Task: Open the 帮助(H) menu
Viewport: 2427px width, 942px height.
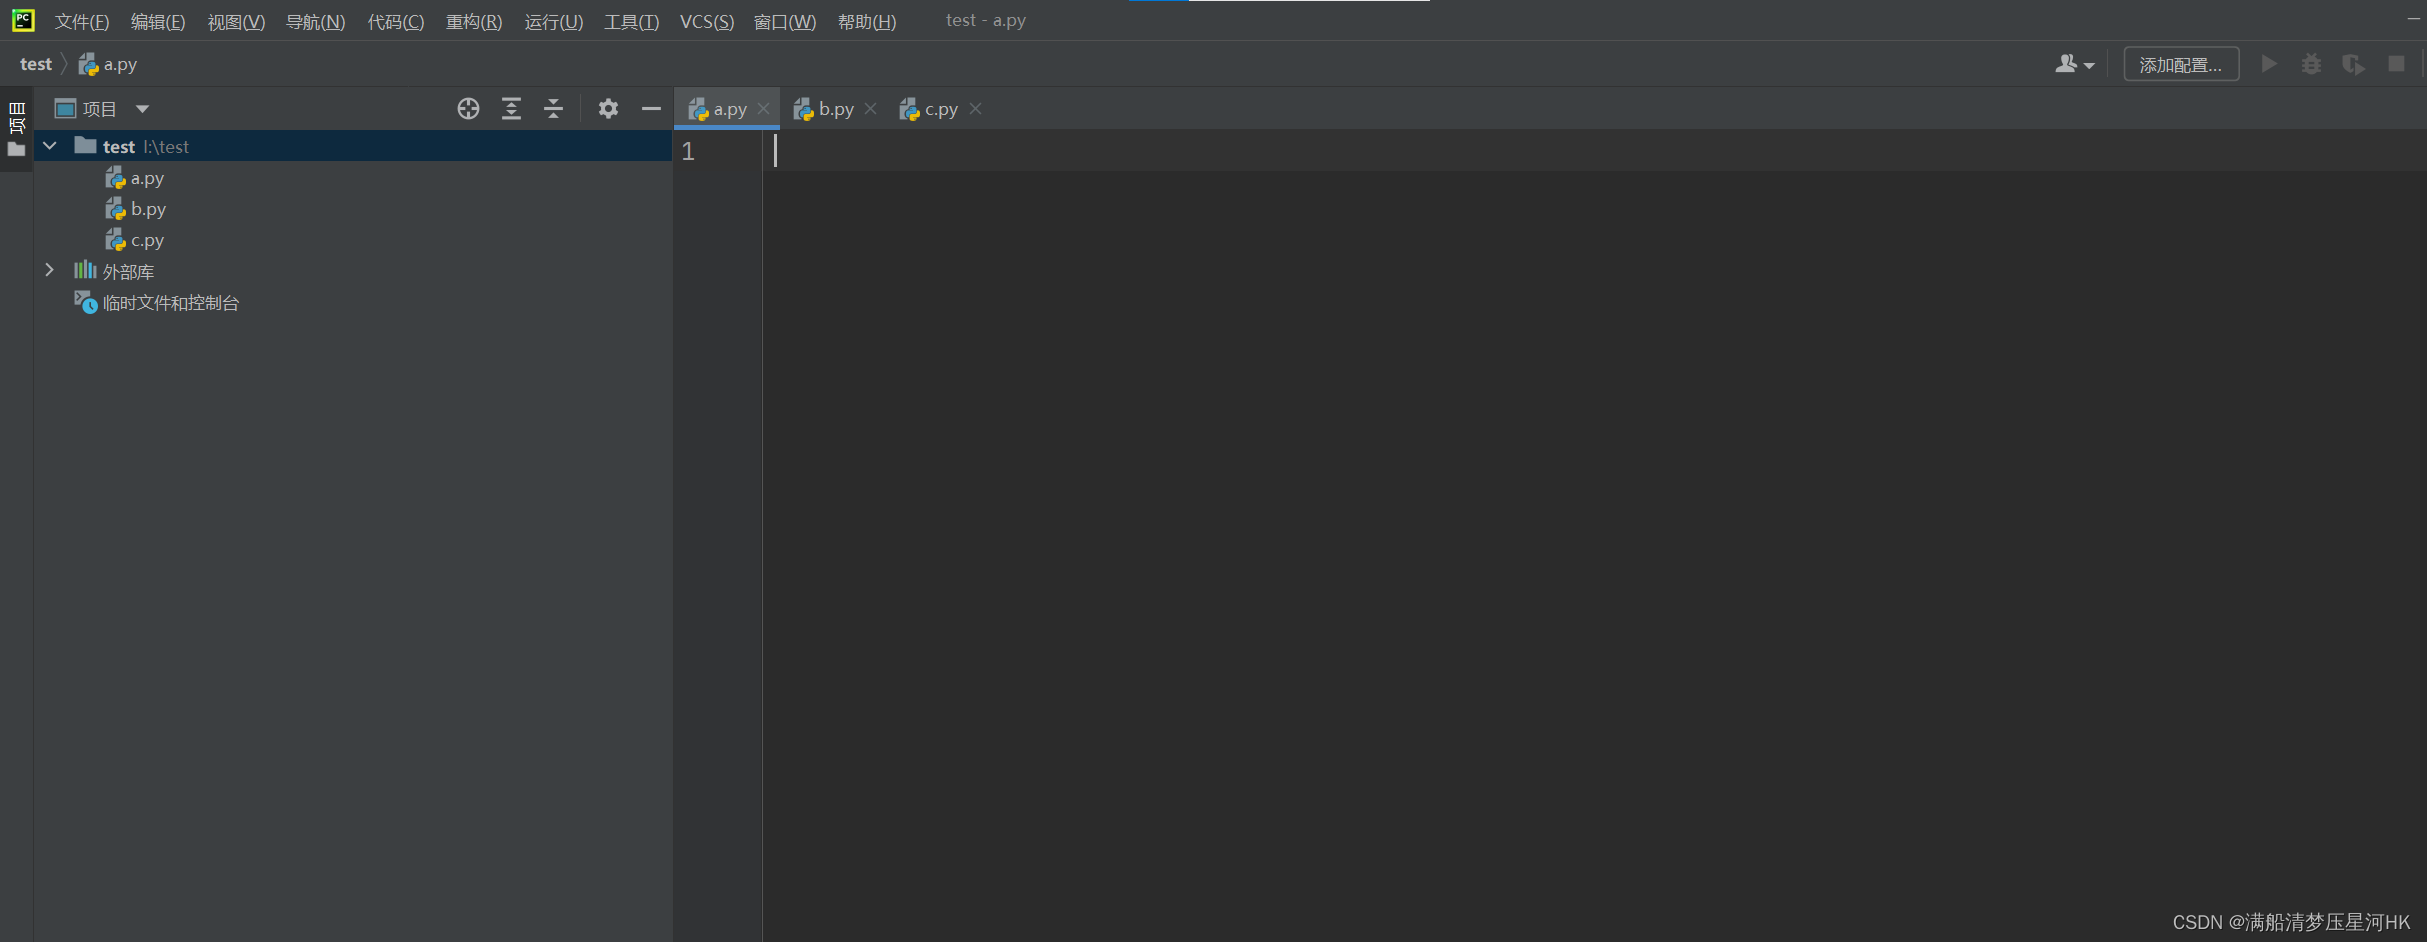Action: (866, 21)
